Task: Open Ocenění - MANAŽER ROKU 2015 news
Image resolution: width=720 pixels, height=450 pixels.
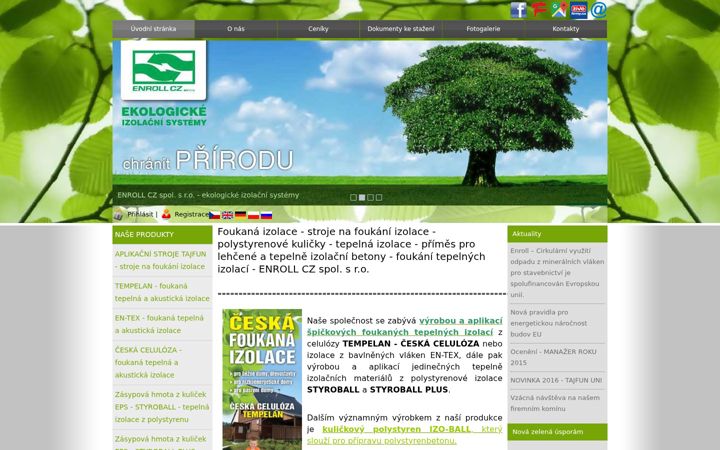Action: click(553, 357)
